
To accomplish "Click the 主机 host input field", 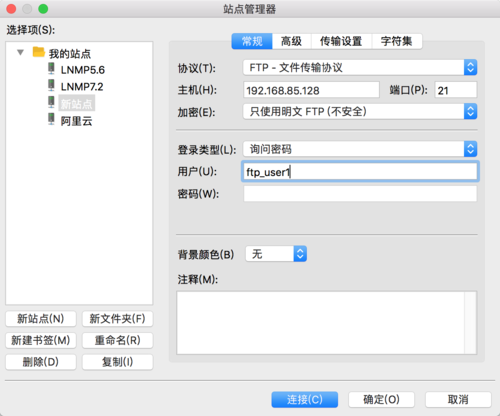I will click(x=311, y=90).
